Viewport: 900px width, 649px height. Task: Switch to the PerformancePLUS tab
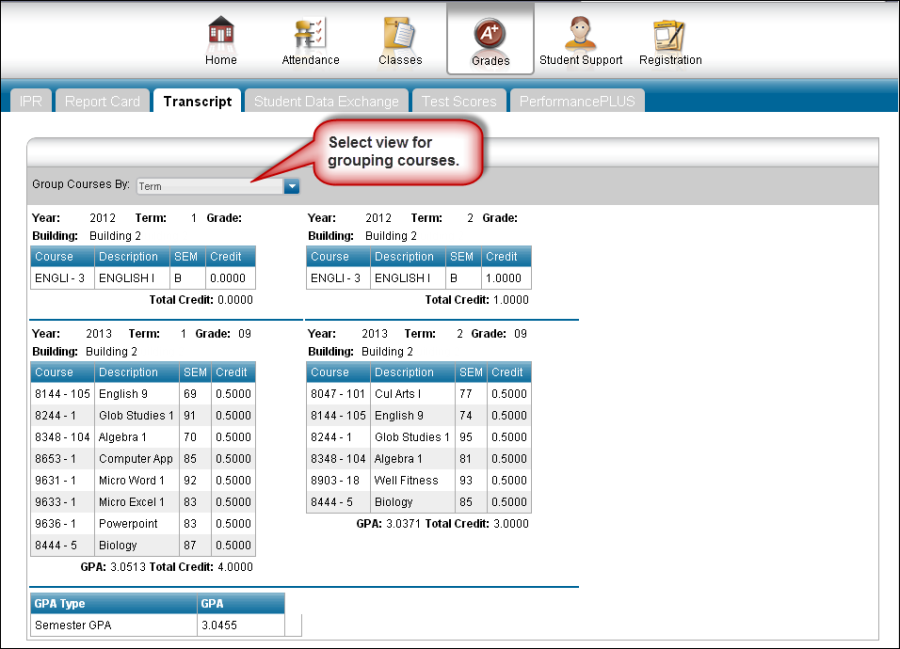577,101
